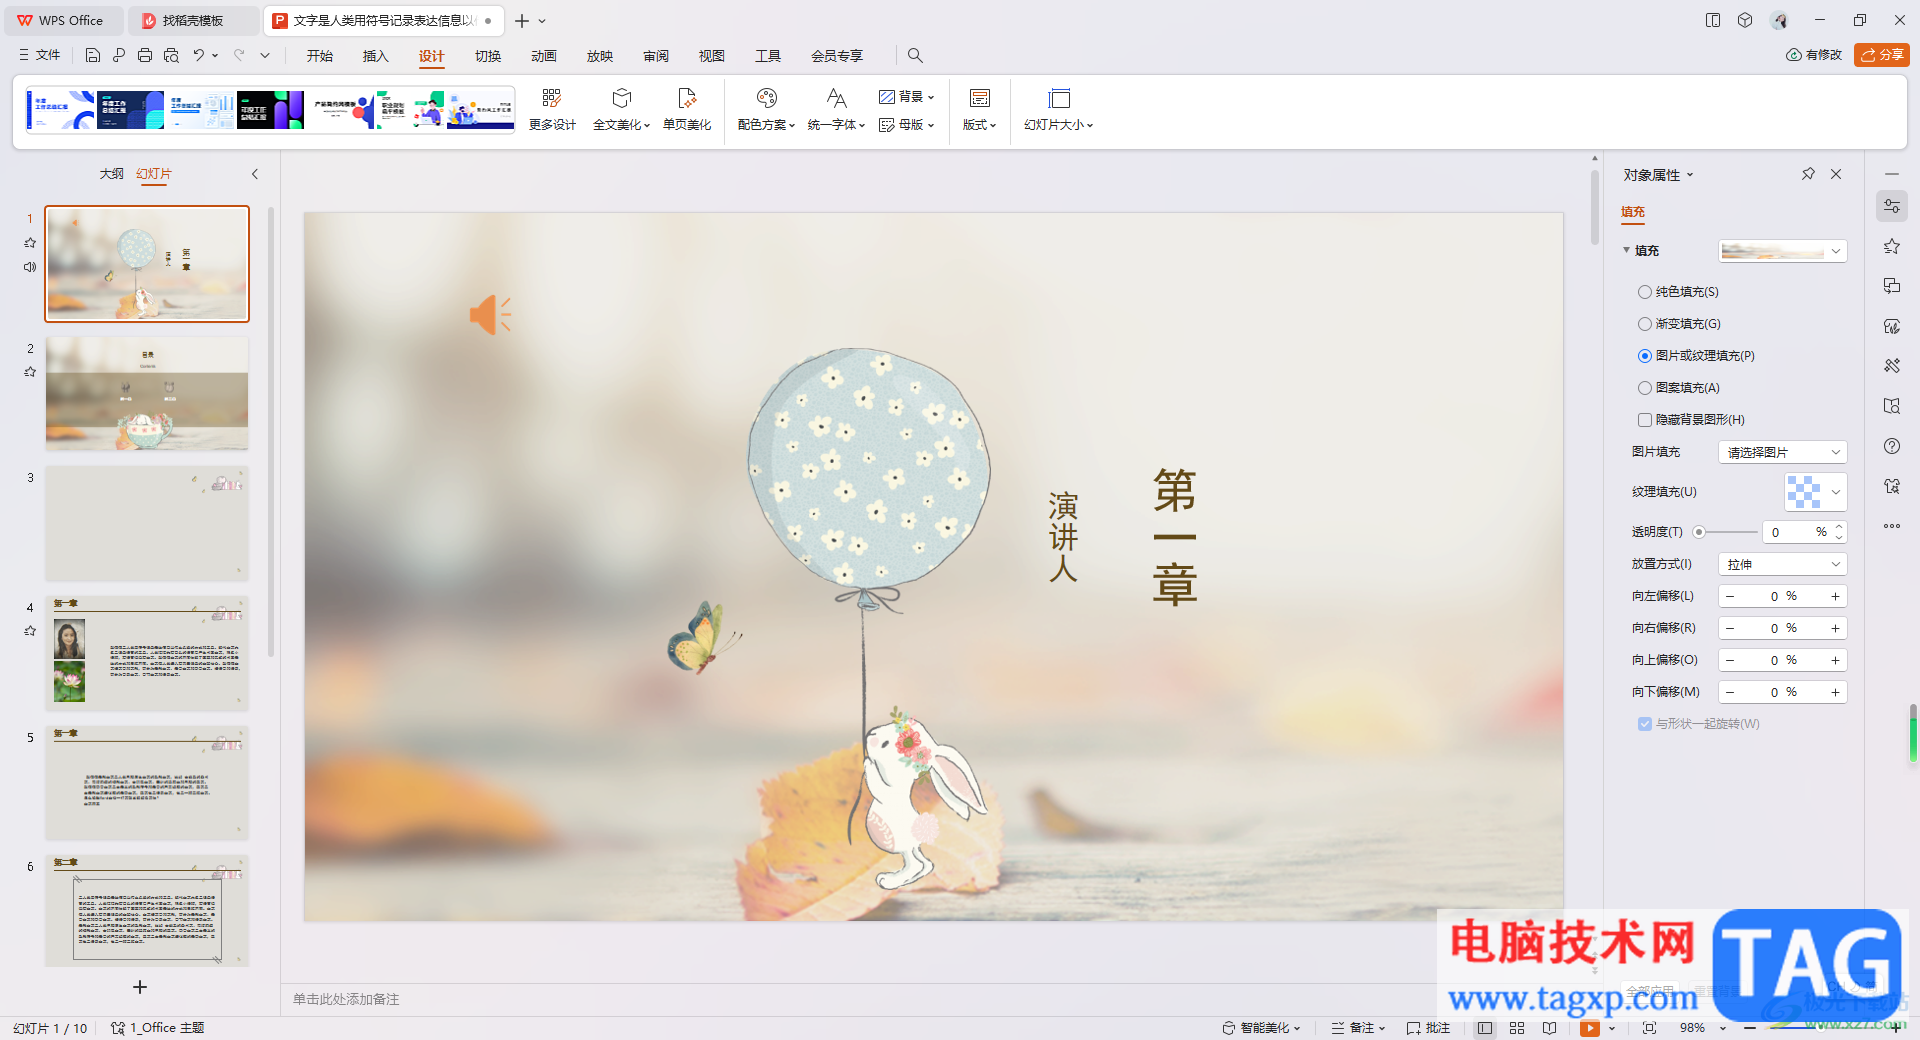
Task: Select slide 4 thumbnail
Action: pyautogui.click(x=147, y=653)
